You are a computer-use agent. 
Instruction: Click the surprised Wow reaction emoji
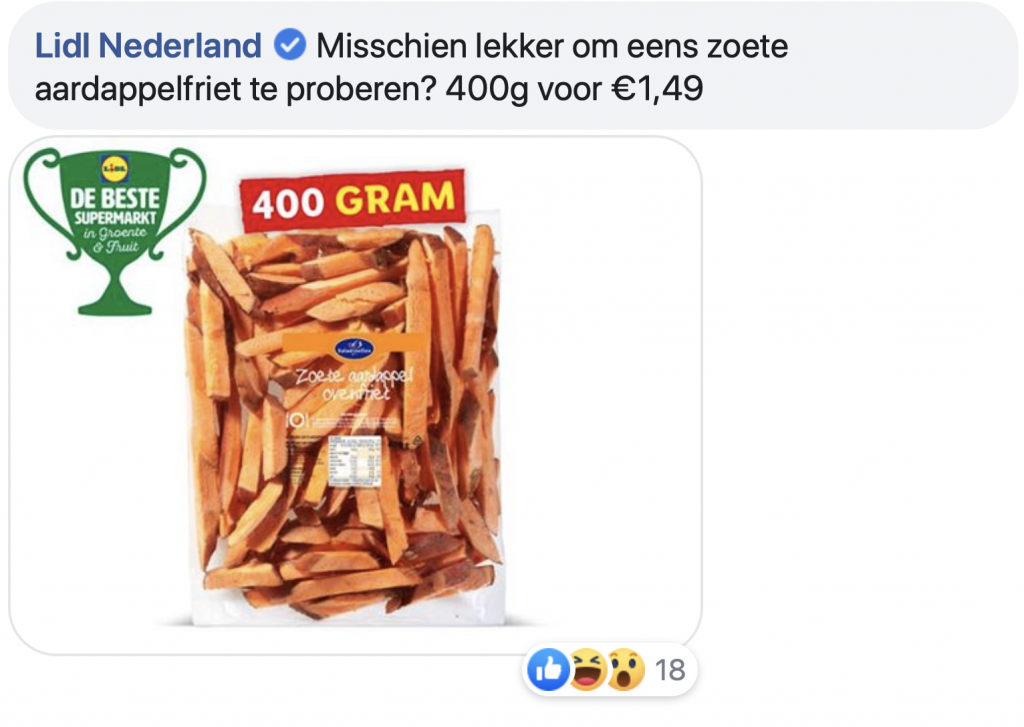point(625,669)
